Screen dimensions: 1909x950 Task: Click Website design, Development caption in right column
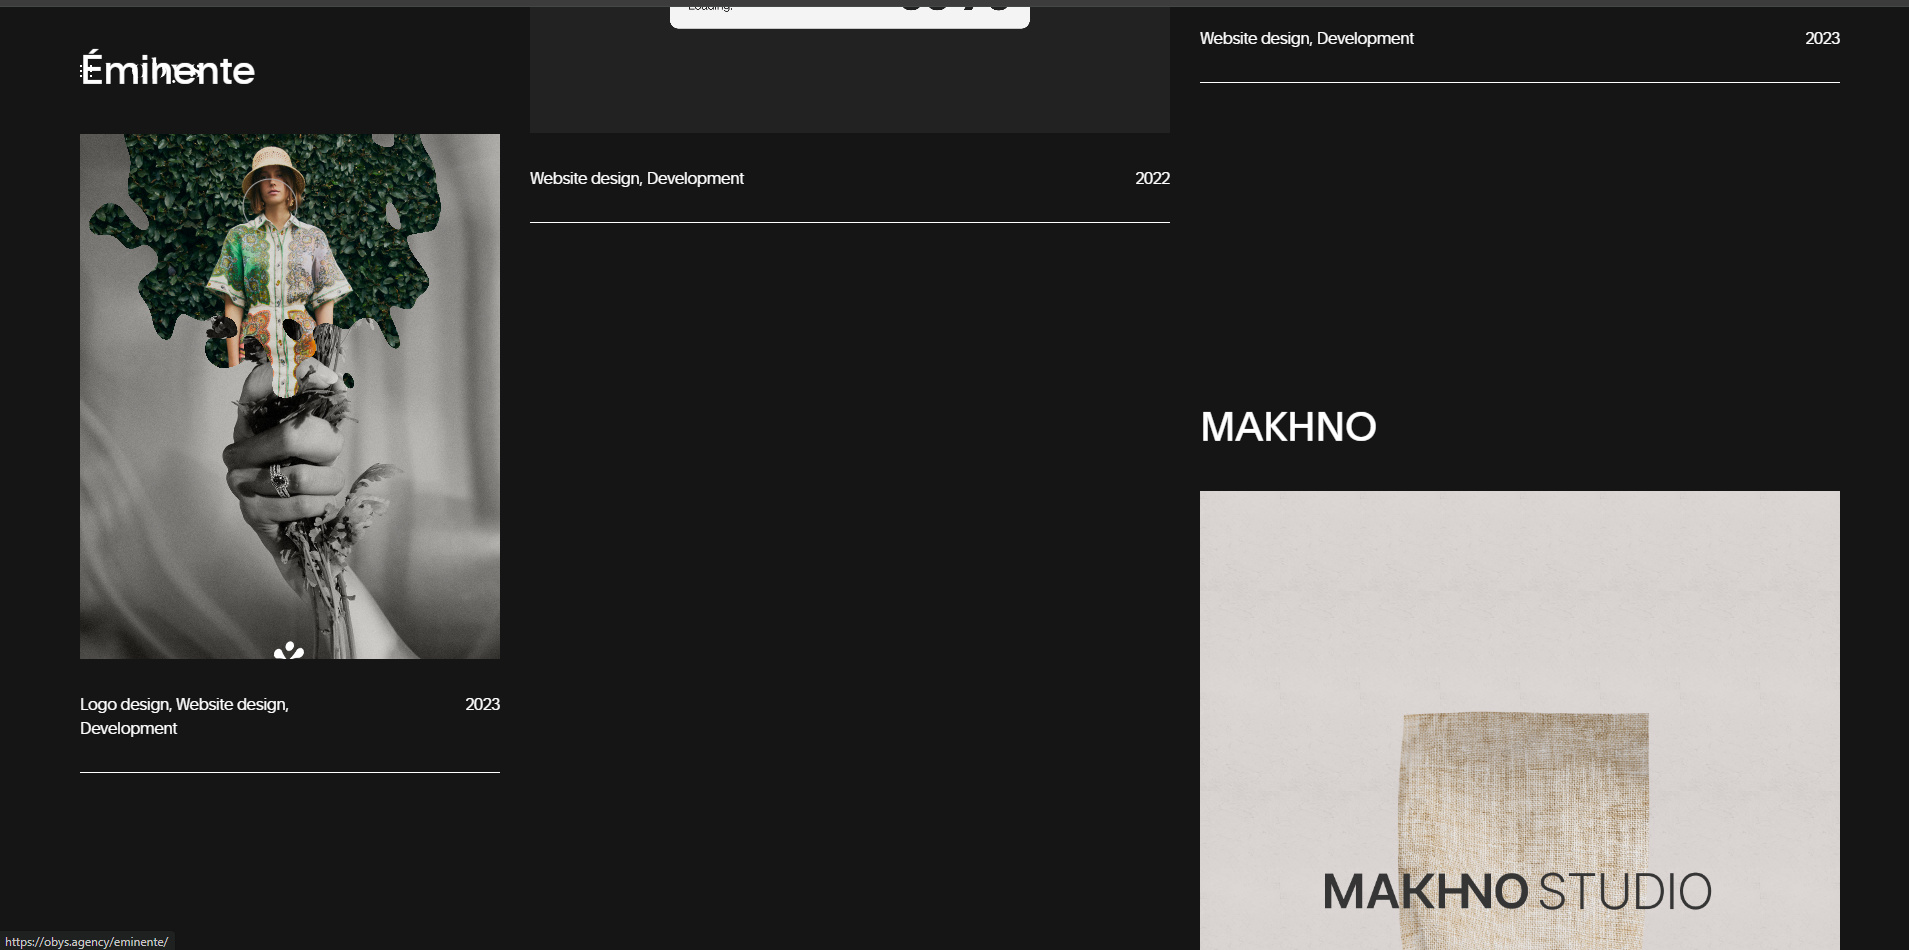coord(1307,38)
